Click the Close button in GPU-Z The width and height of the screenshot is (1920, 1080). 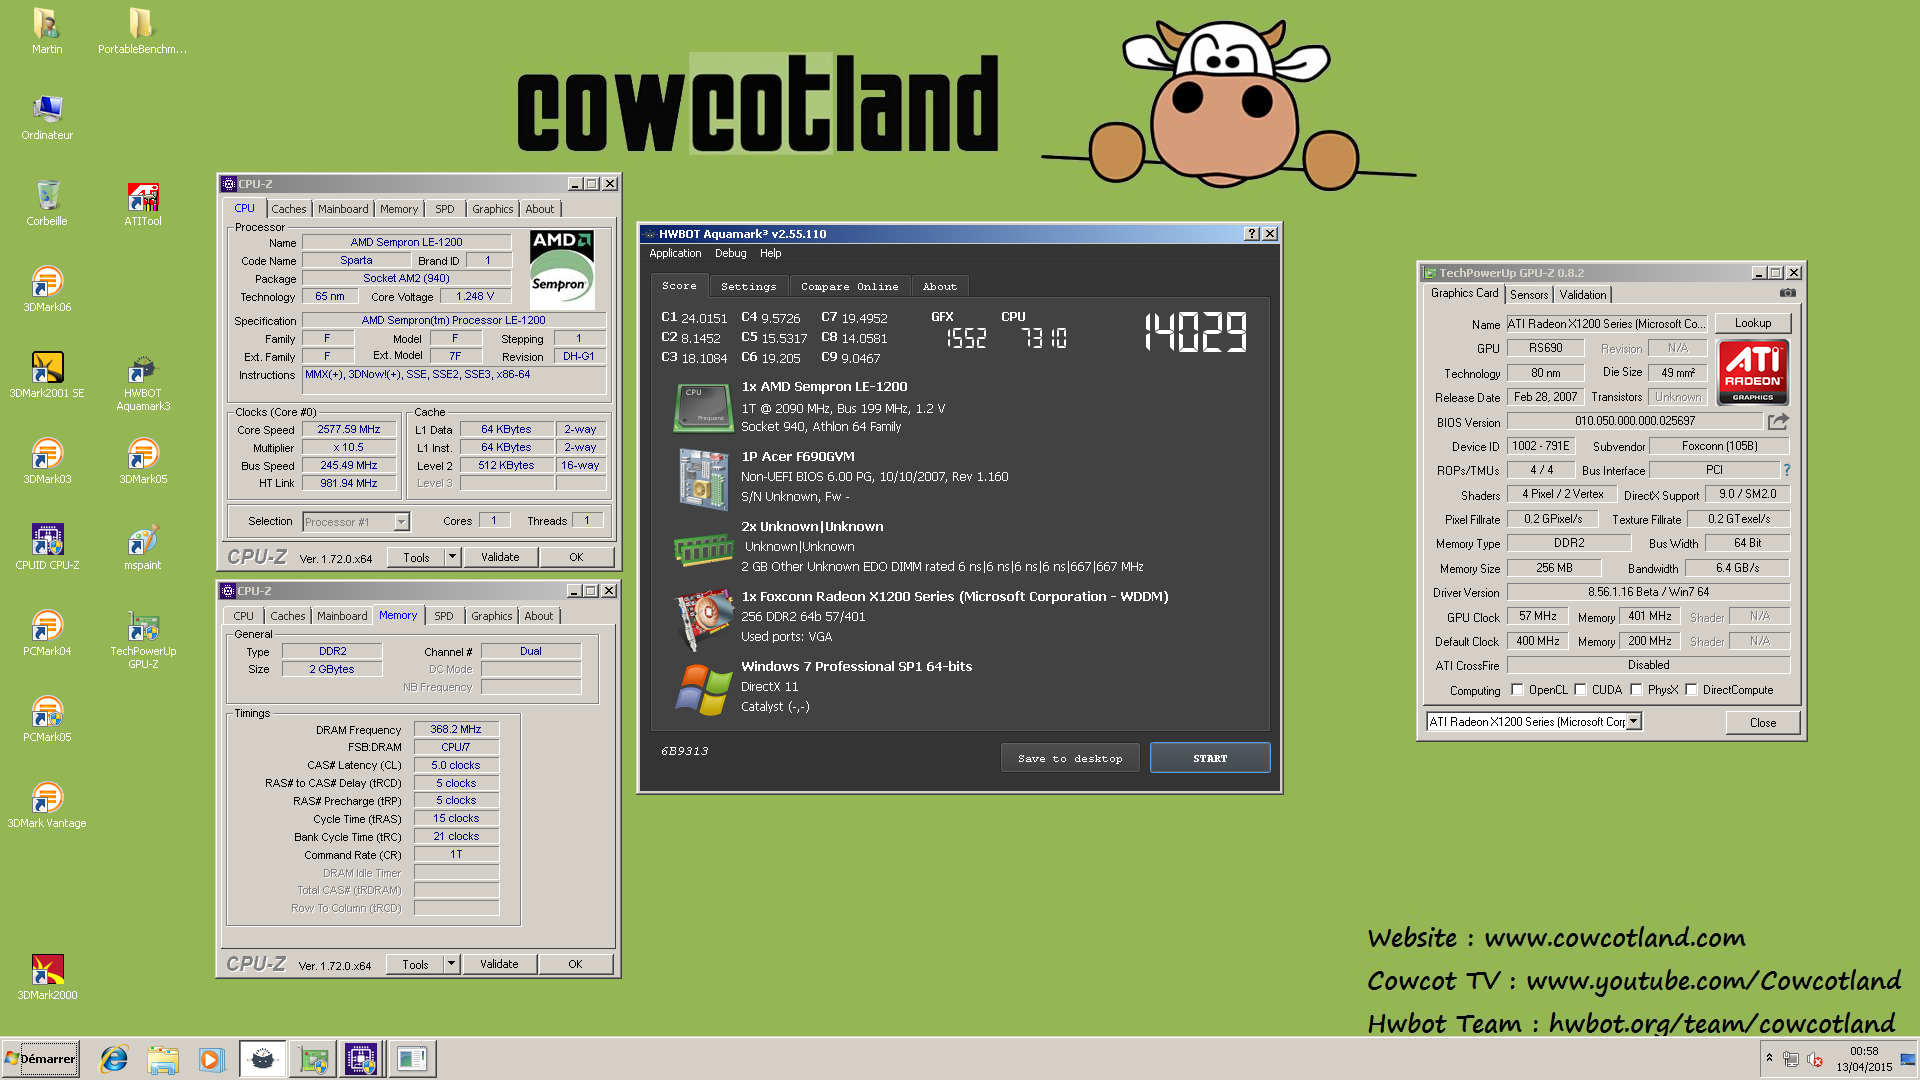click(x=1763, y=723)
